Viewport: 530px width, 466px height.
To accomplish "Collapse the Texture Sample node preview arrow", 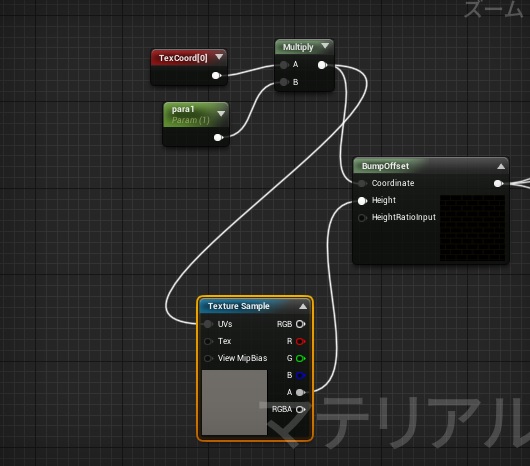I will [x=303, y=306].
